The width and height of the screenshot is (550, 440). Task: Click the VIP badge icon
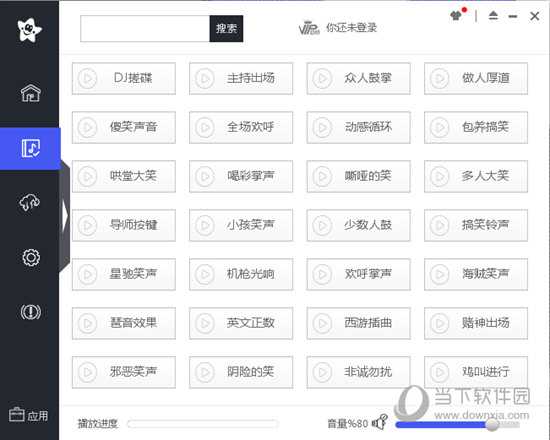[309, 28]
